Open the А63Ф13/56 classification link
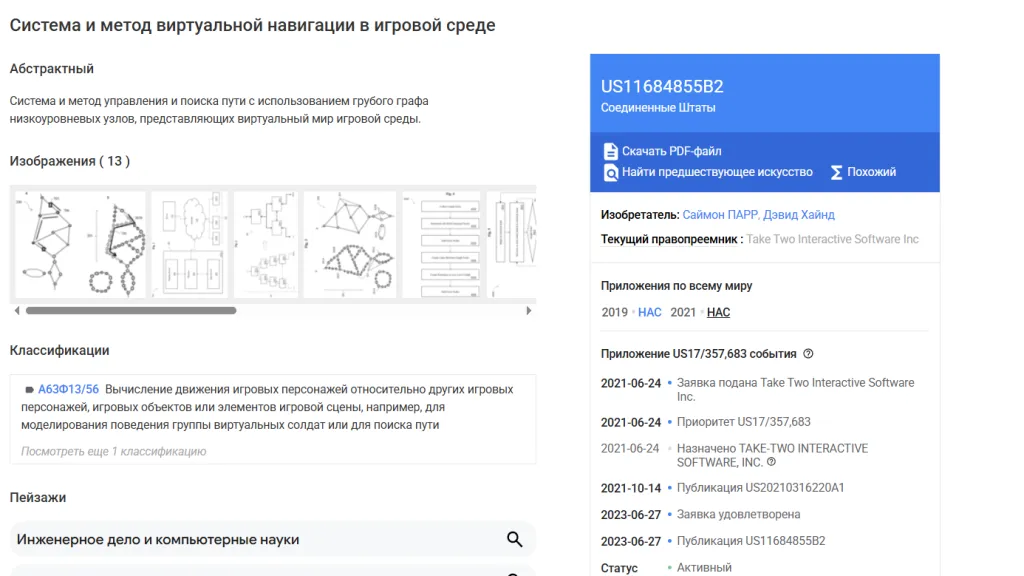 tap(68, 389)
